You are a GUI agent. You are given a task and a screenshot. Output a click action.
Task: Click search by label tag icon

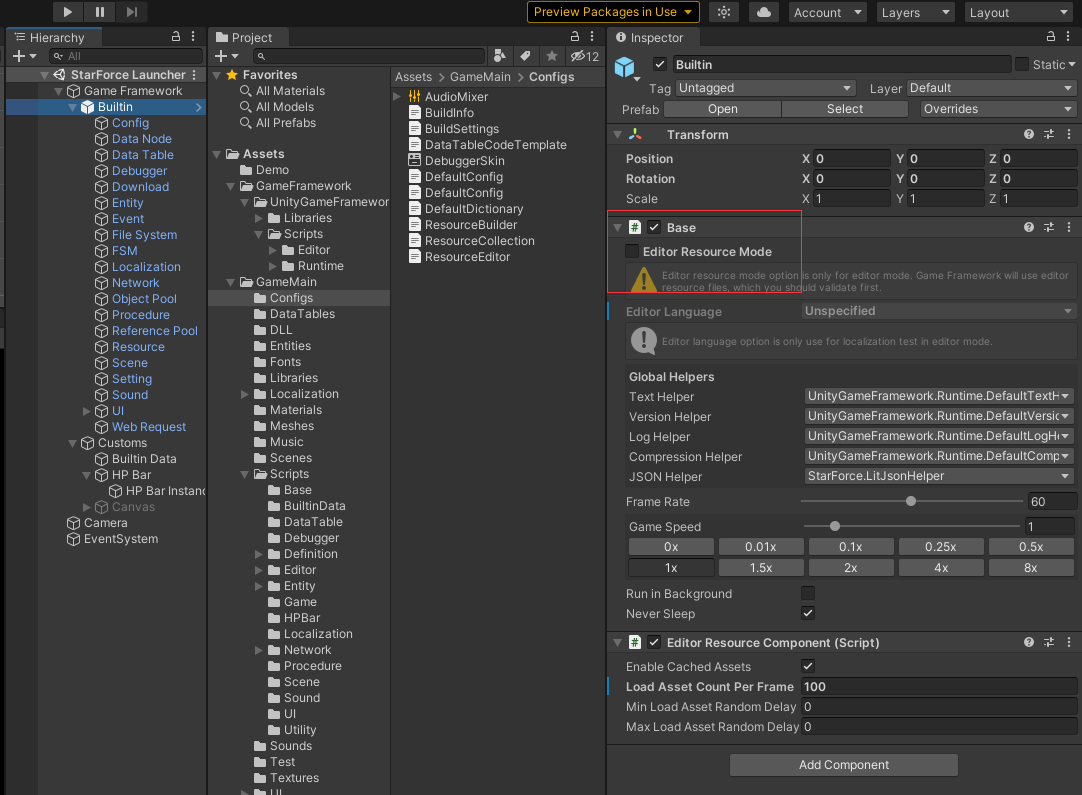click(525, 56)
